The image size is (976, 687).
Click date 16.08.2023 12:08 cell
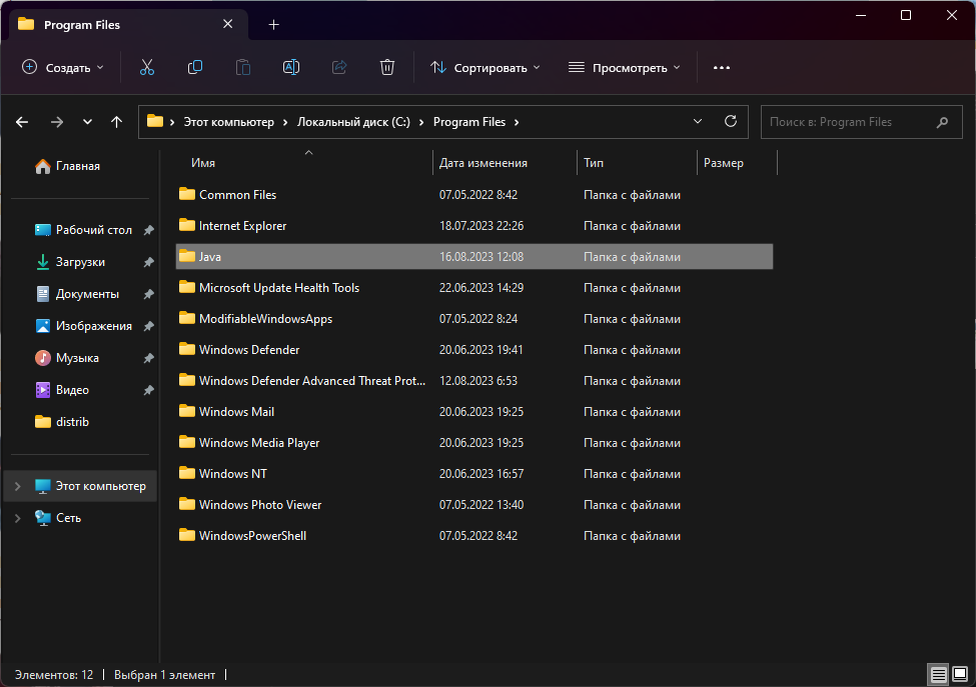(481, 256)
